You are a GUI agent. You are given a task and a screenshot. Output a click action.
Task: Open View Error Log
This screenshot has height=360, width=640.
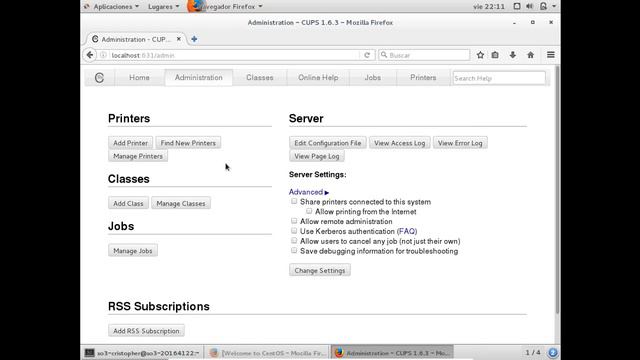pyautogui.click(x=460, y=143)
